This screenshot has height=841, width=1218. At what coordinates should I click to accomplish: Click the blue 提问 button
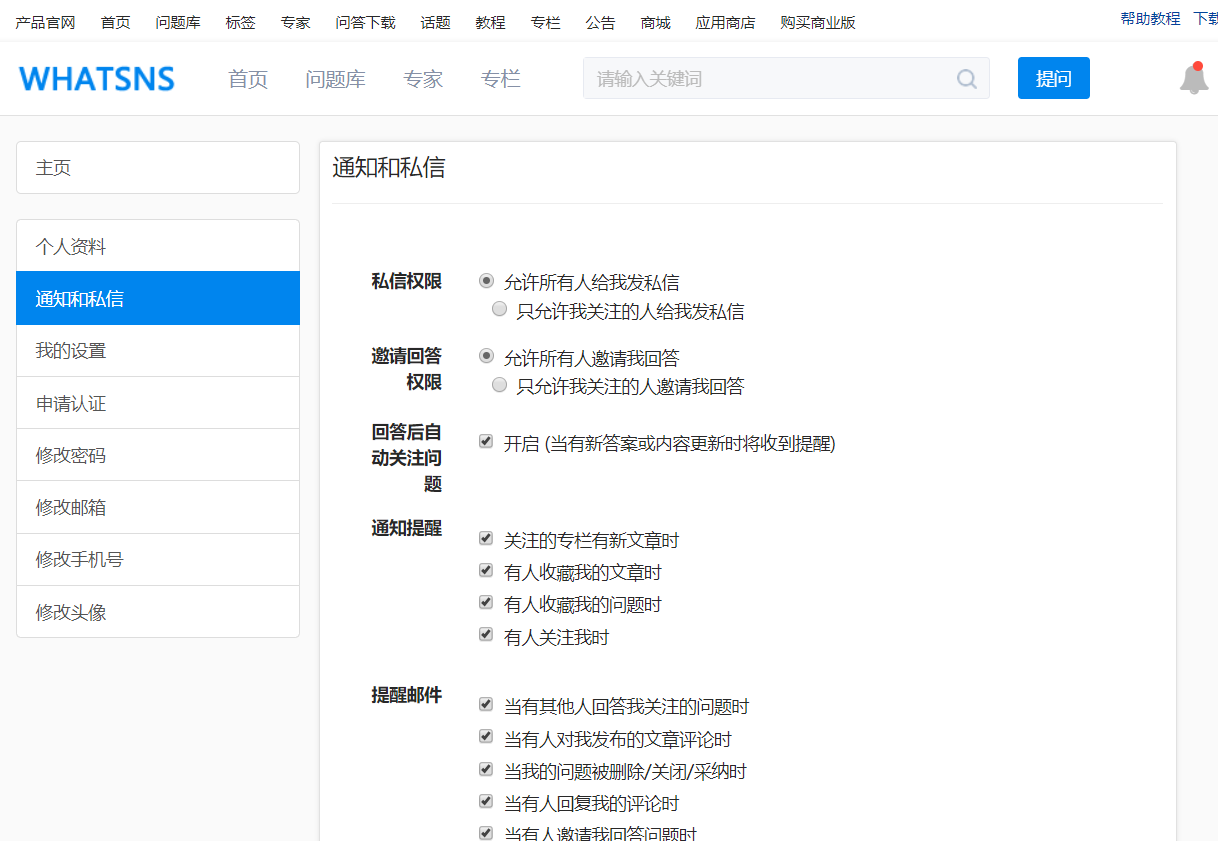point(1053,77)
